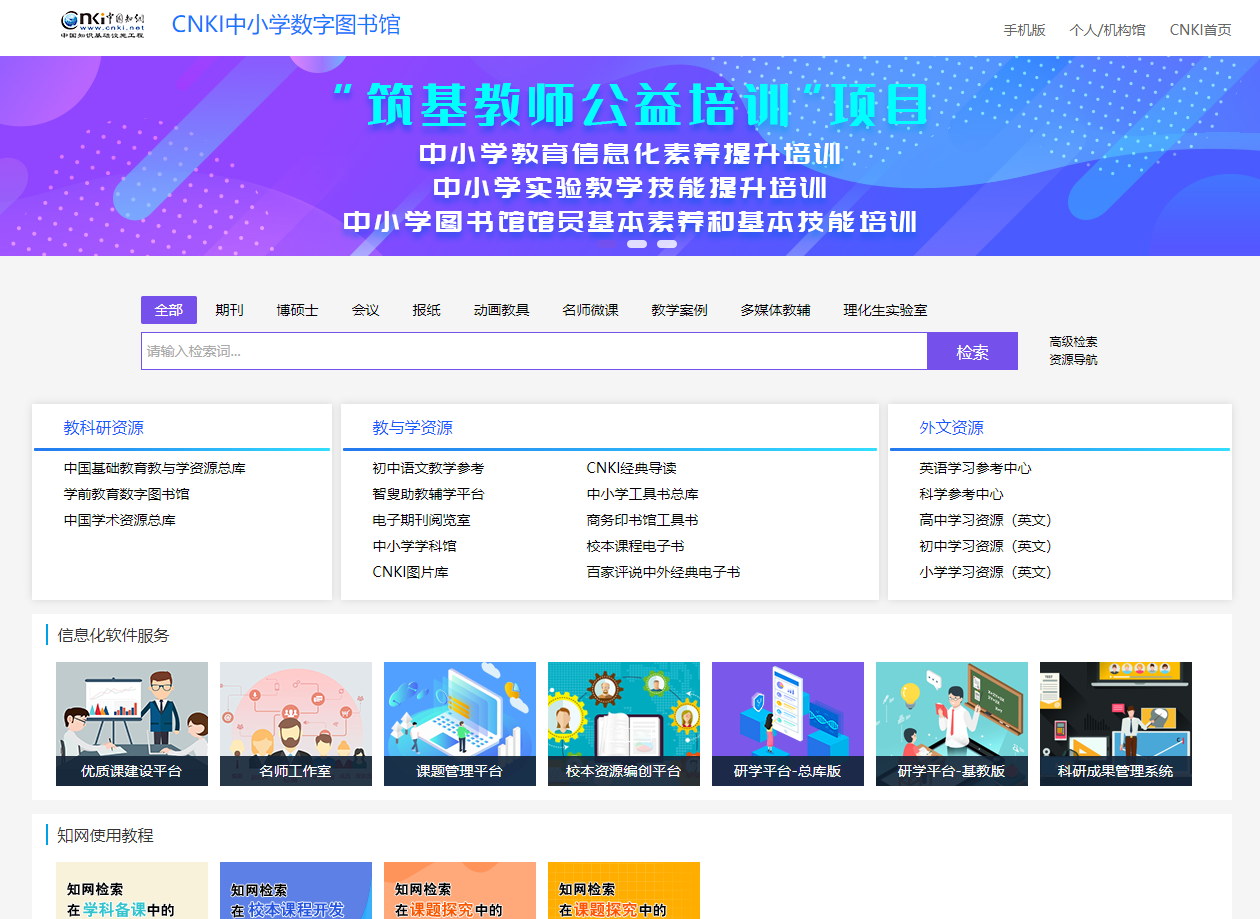Screen dimensions: 1260x919
Task: Open 英语学习参考中心
Action: point(975,468)
